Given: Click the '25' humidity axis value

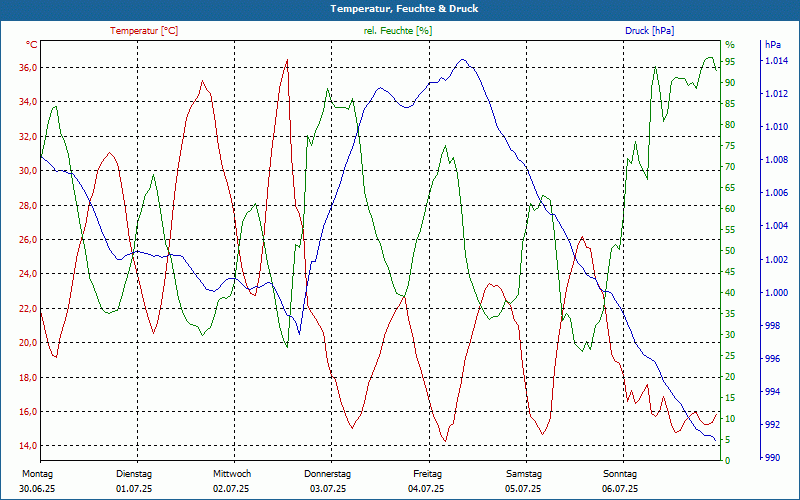Looking at the screenshot, I should (730, 356).
